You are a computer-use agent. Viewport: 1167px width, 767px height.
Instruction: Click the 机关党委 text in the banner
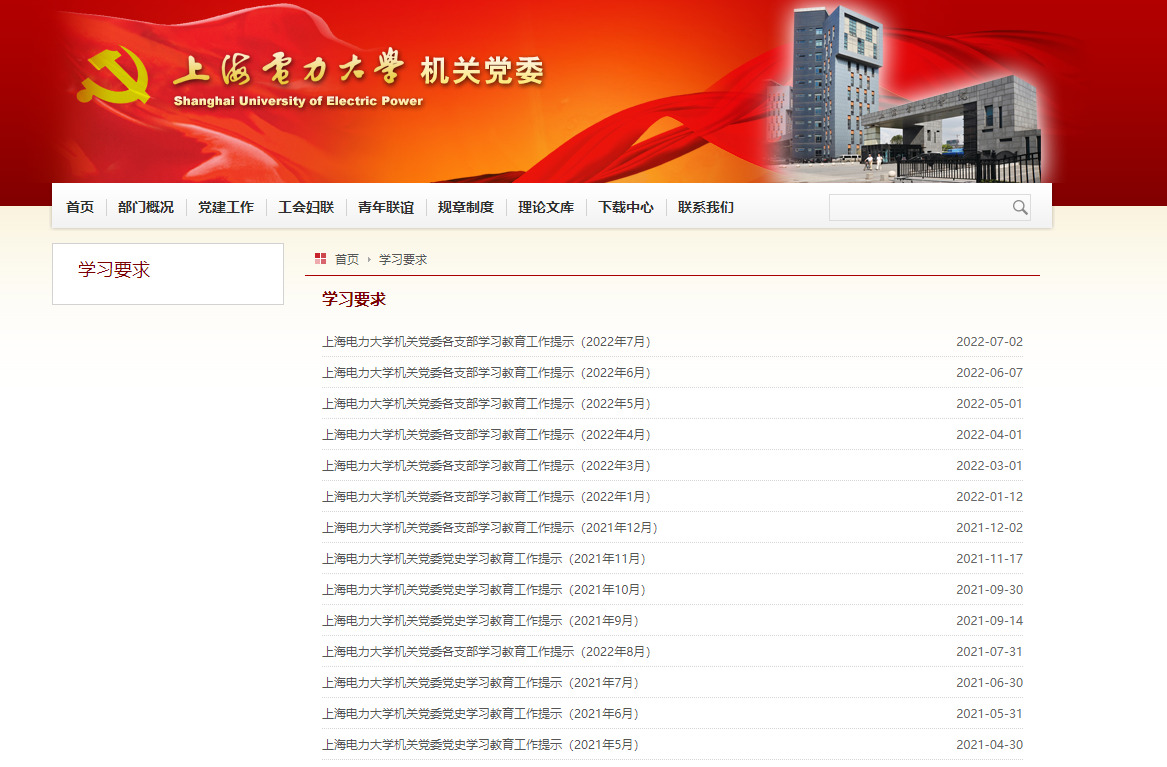click(482, 71)
